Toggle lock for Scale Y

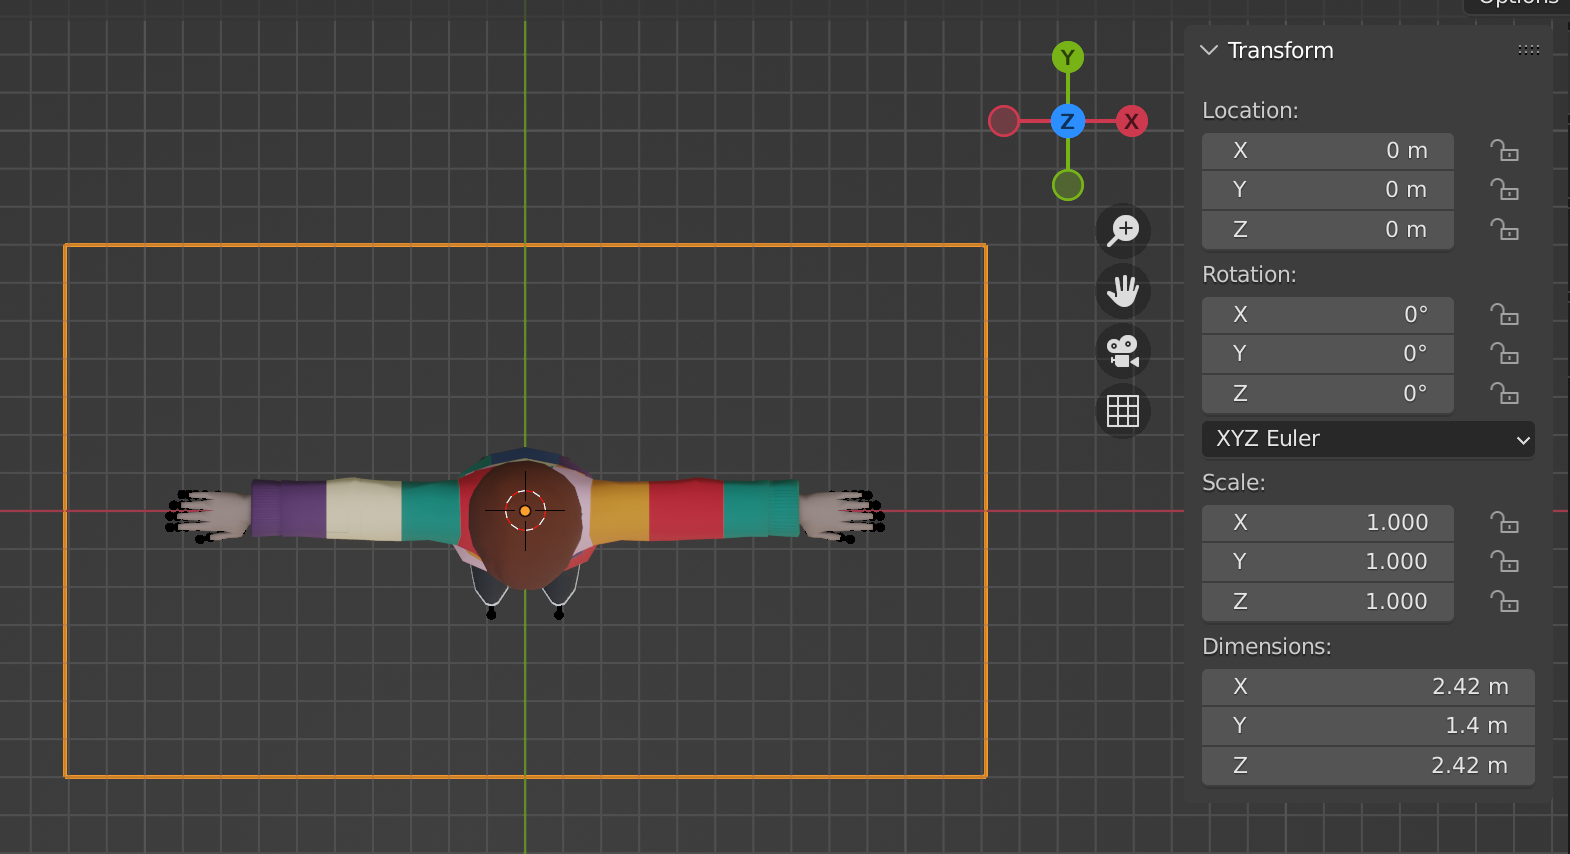(1504, 562)
